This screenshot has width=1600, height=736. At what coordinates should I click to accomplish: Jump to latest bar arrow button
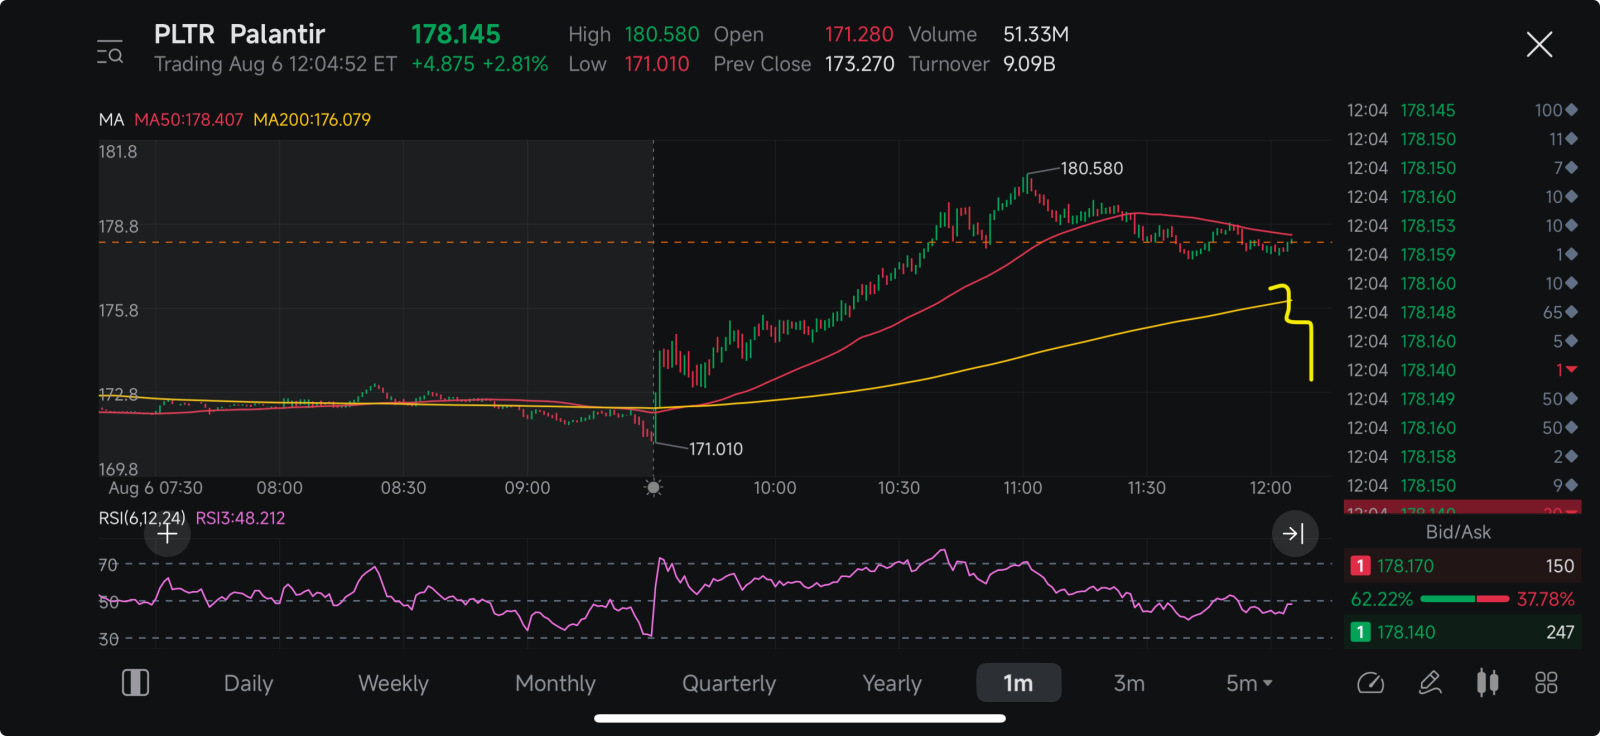[x=1293, y=534]
